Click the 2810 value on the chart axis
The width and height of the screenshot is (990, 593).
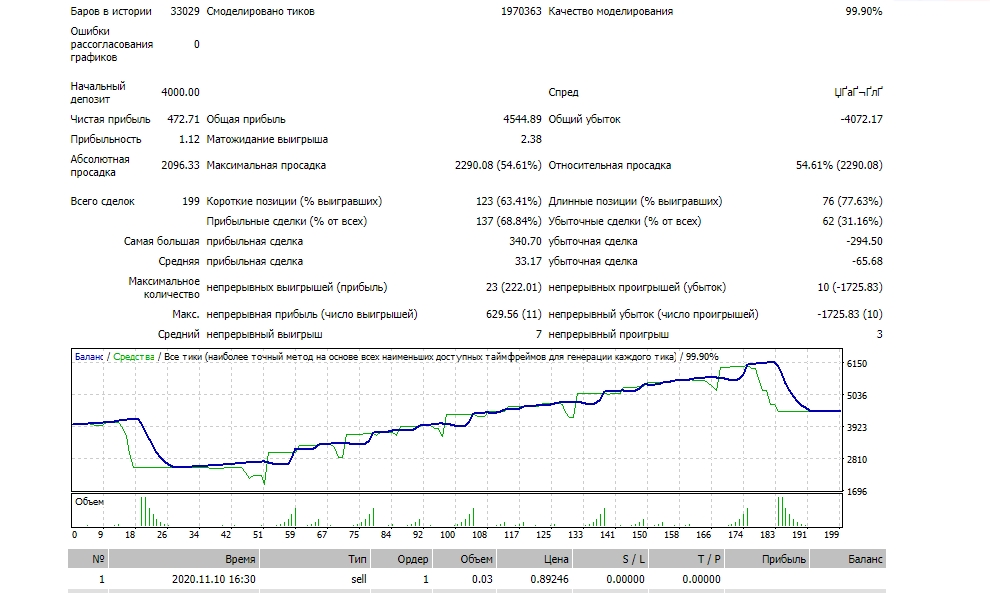[857, 460]
